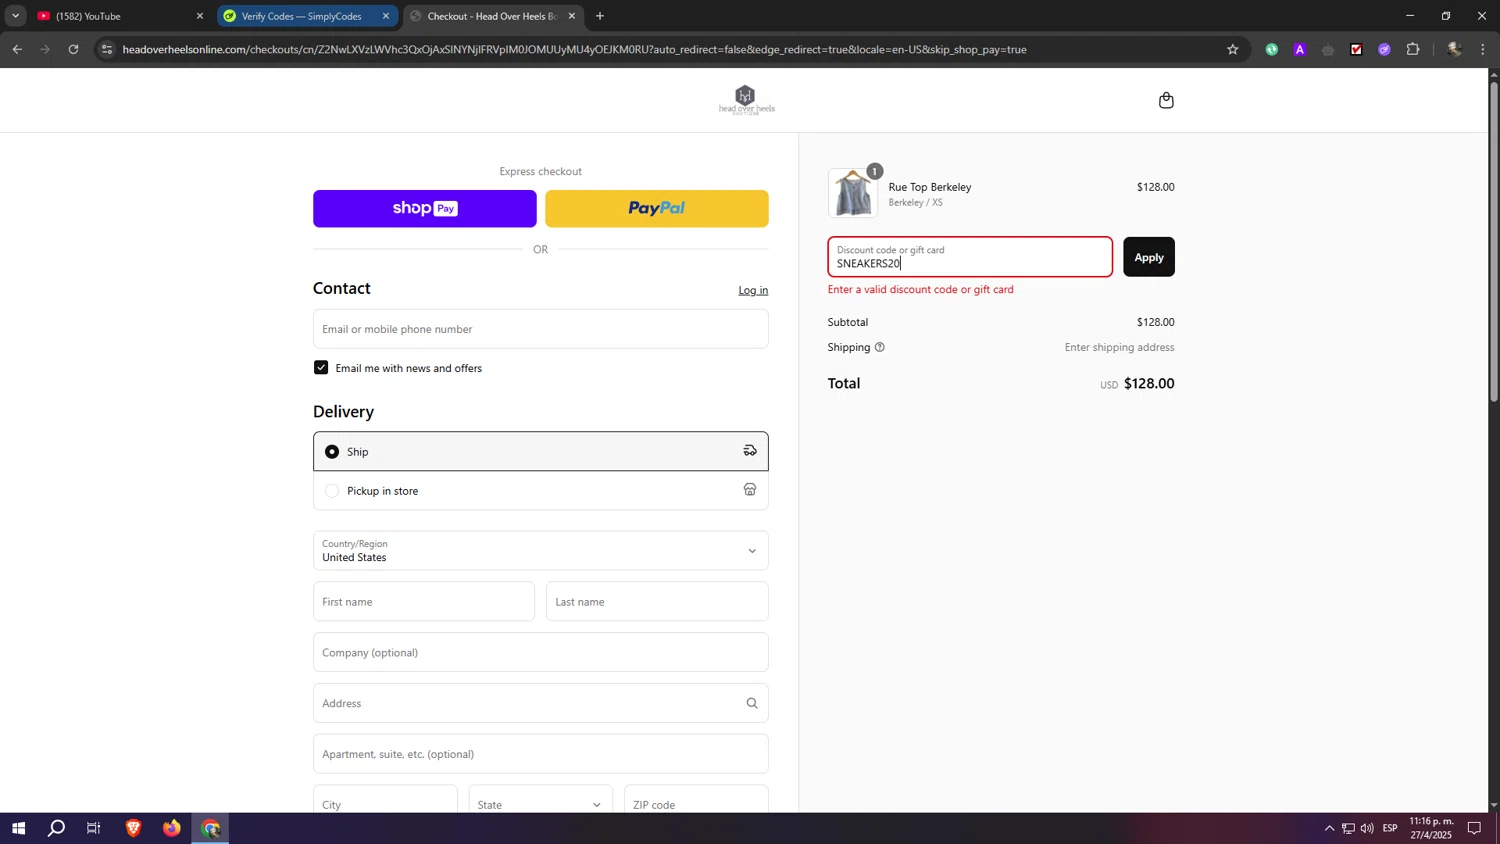
Task: Click the discount code input field
Action: pos(970,257)
